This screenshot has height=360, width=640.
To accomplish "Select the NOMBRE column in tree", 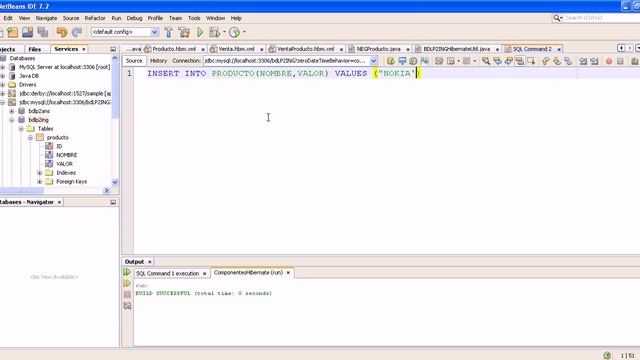I will pyautogui.click(x=67, y=155).
